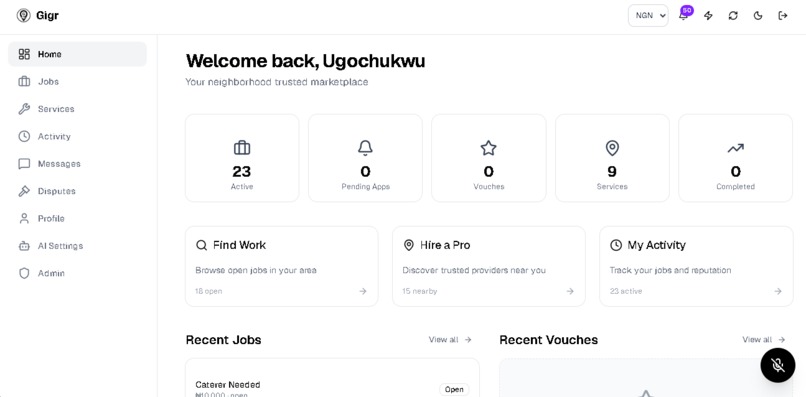Open the Find Work card
806x397 pixels.
[282, 266]
